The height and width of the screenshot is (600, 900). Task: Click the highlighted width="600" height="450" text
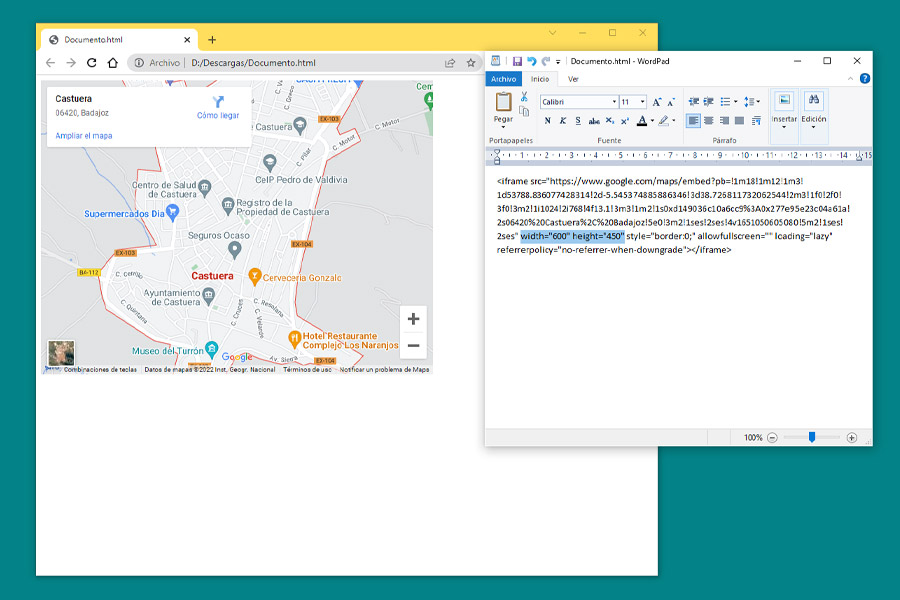(572, 236)
